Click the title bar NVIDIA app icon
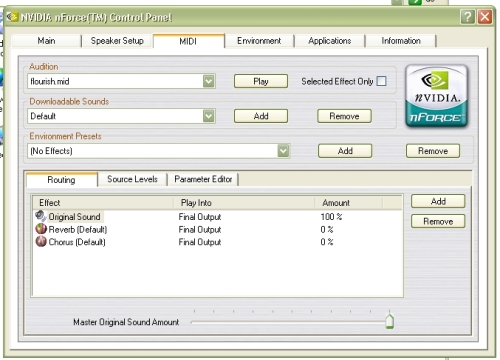This screenshot has width=500, height=360. click(12, 16)
